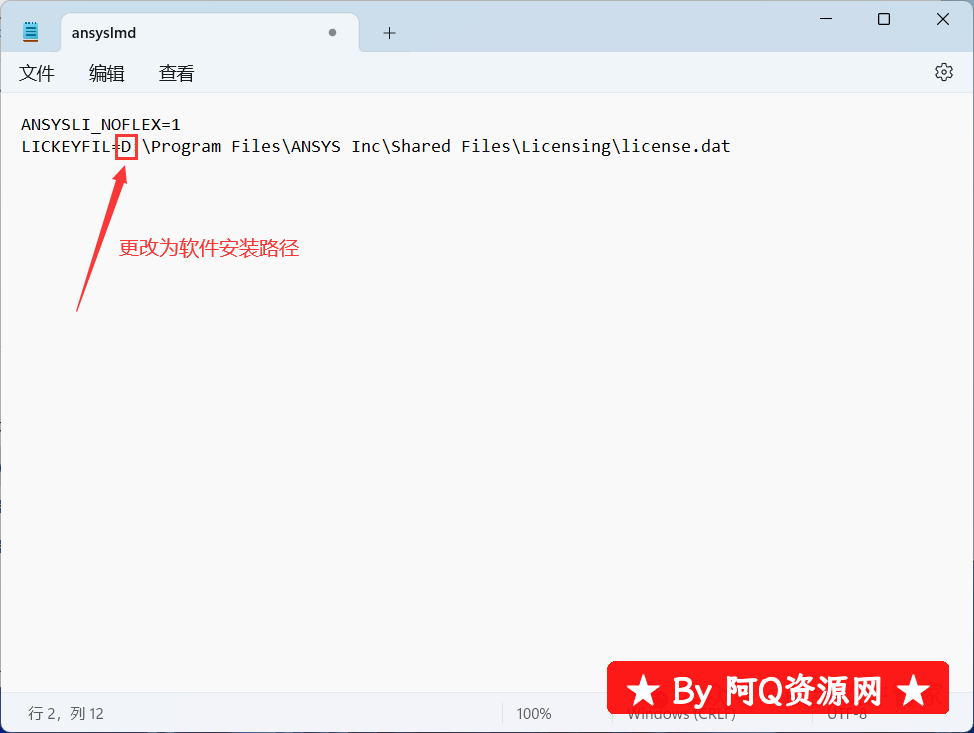Open the 文件 menu
Screen dimensions: 974x733
(37, 73)
